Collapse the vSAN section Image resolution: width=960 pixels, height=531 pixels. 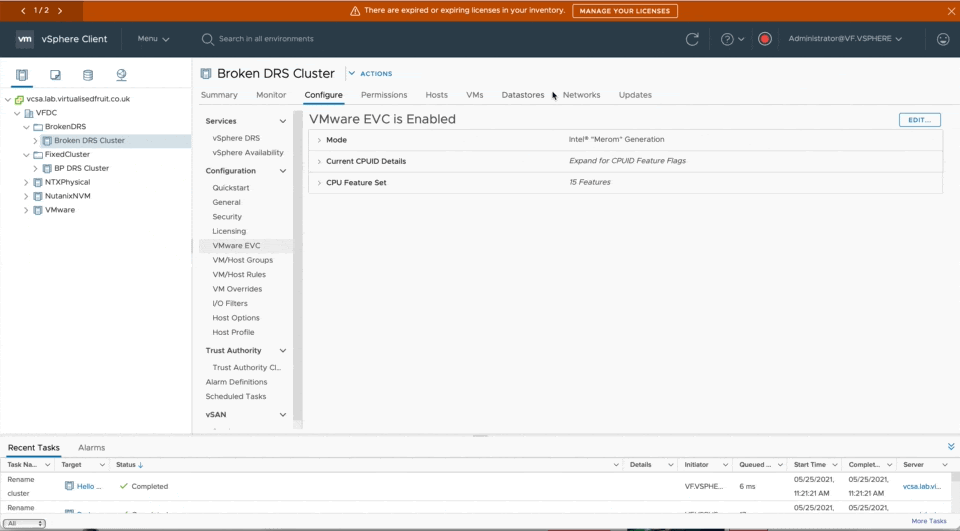point(283,415)
